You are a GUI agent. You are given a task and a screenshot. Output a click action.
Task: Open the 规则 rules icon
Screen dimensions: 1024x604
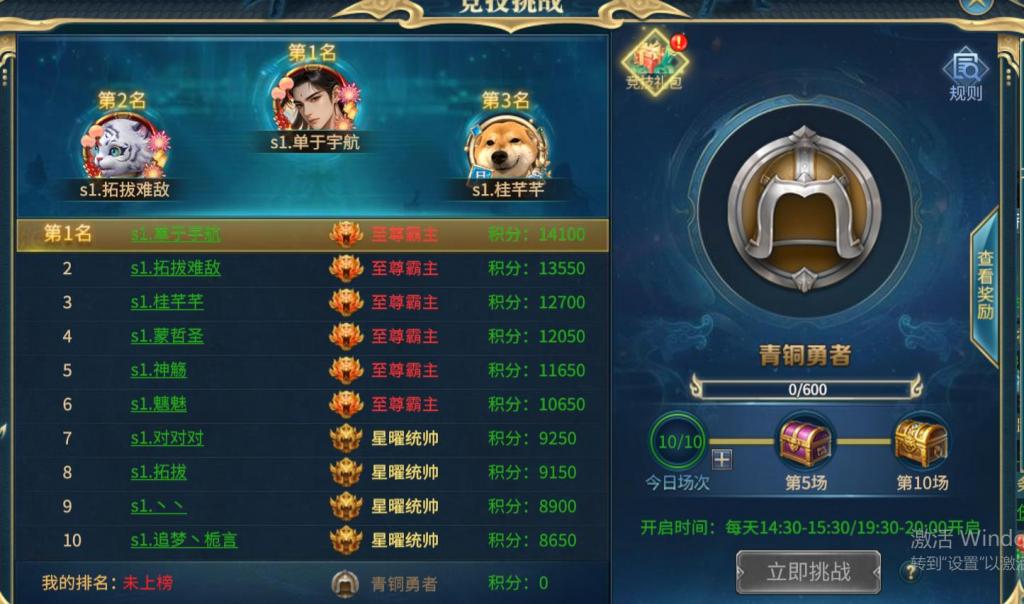tap(965, 74)
